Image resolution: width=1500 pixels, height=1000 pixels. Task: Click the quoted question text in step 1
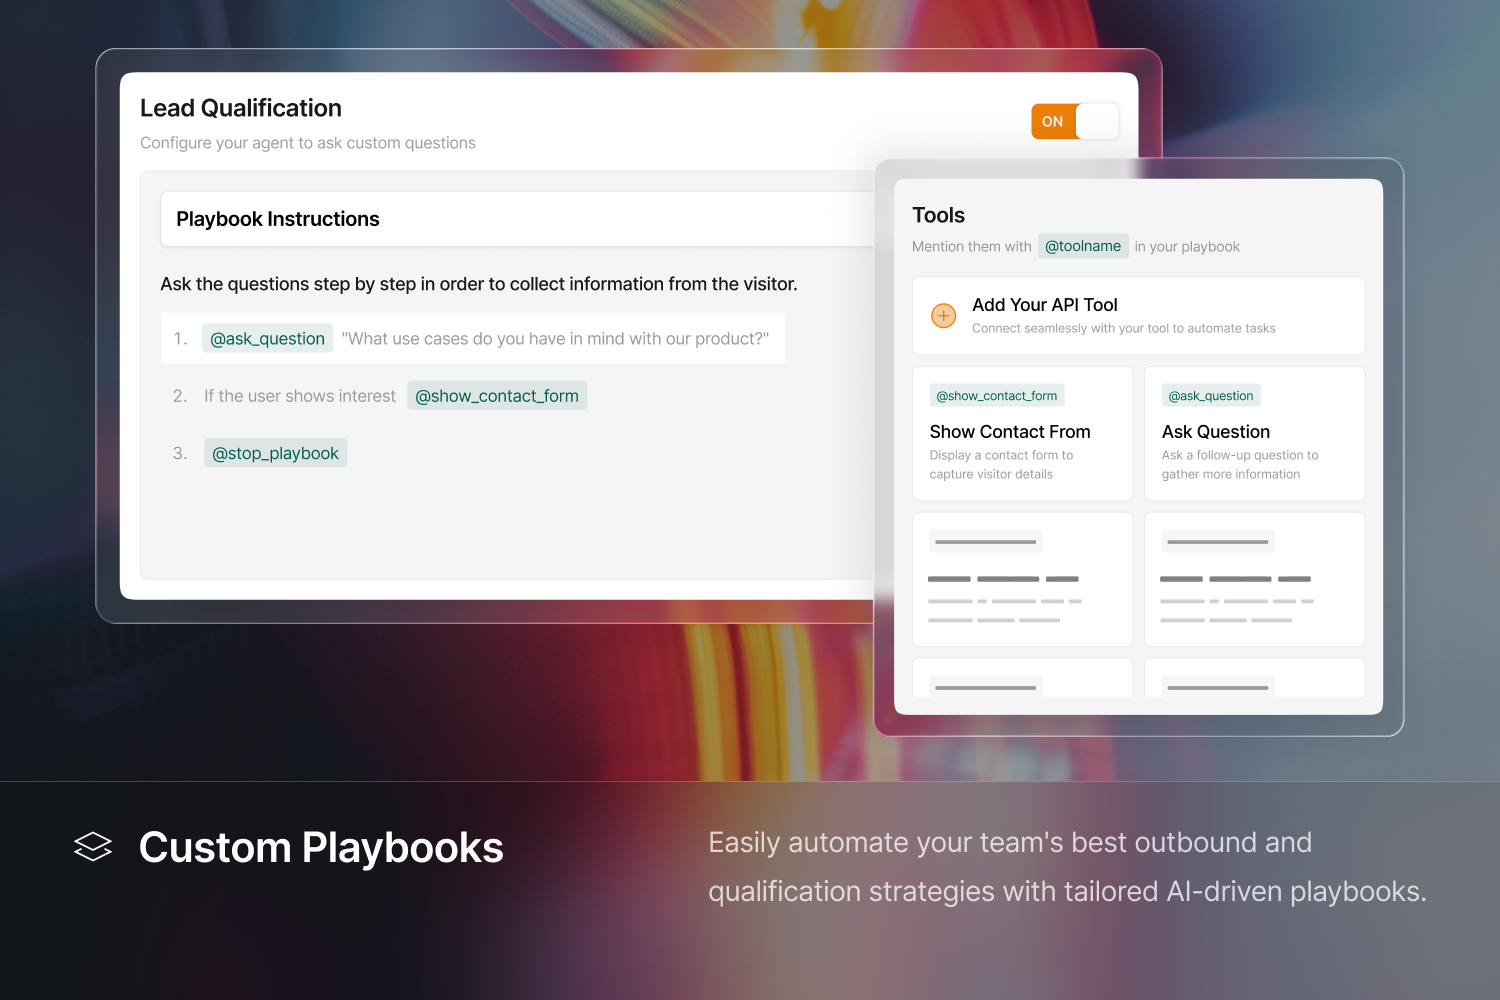[x=555, y=339]
